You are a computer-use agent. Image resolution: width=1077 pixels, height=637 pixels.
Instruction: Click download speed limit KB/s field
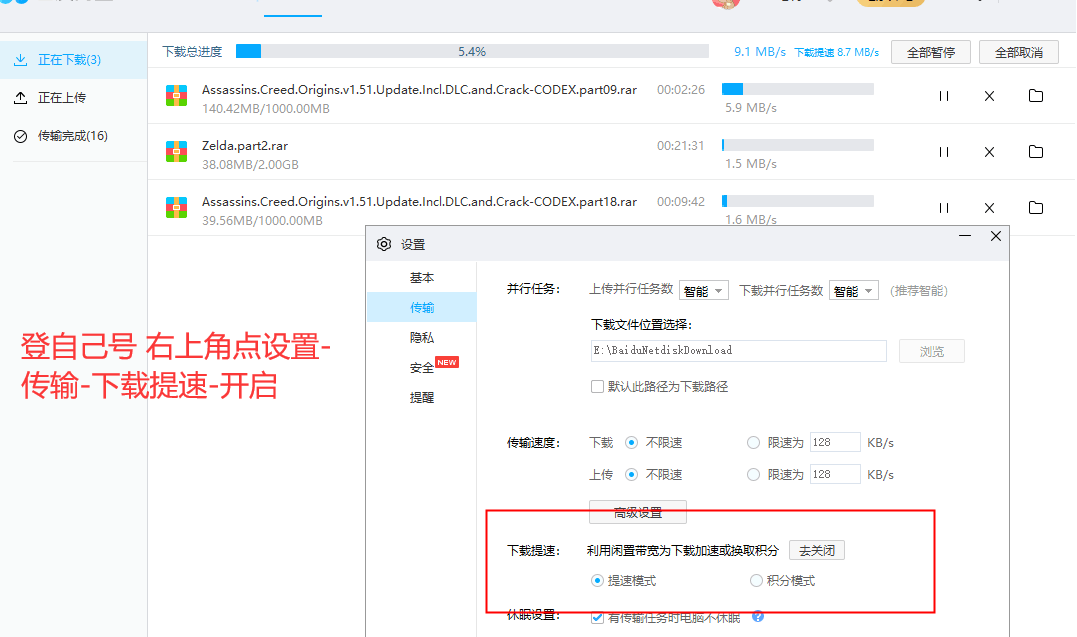pyautogui.click(x=835, y=442)
